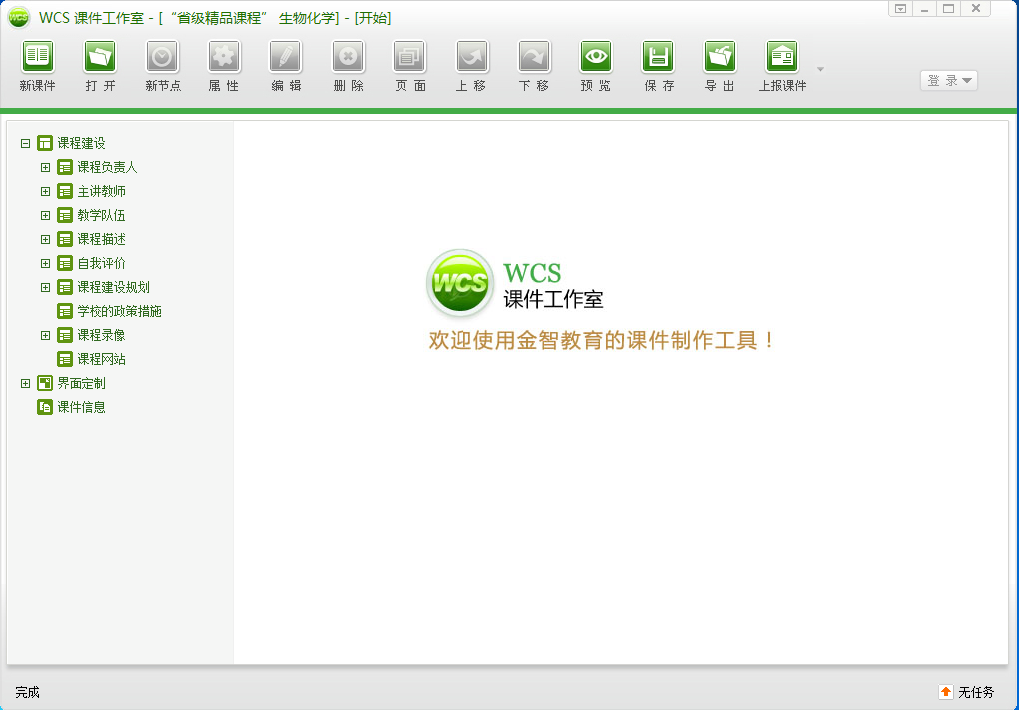Save using the 保存 floppy disk icon
The image size is (1019, 710).
[x=658, y=57]
